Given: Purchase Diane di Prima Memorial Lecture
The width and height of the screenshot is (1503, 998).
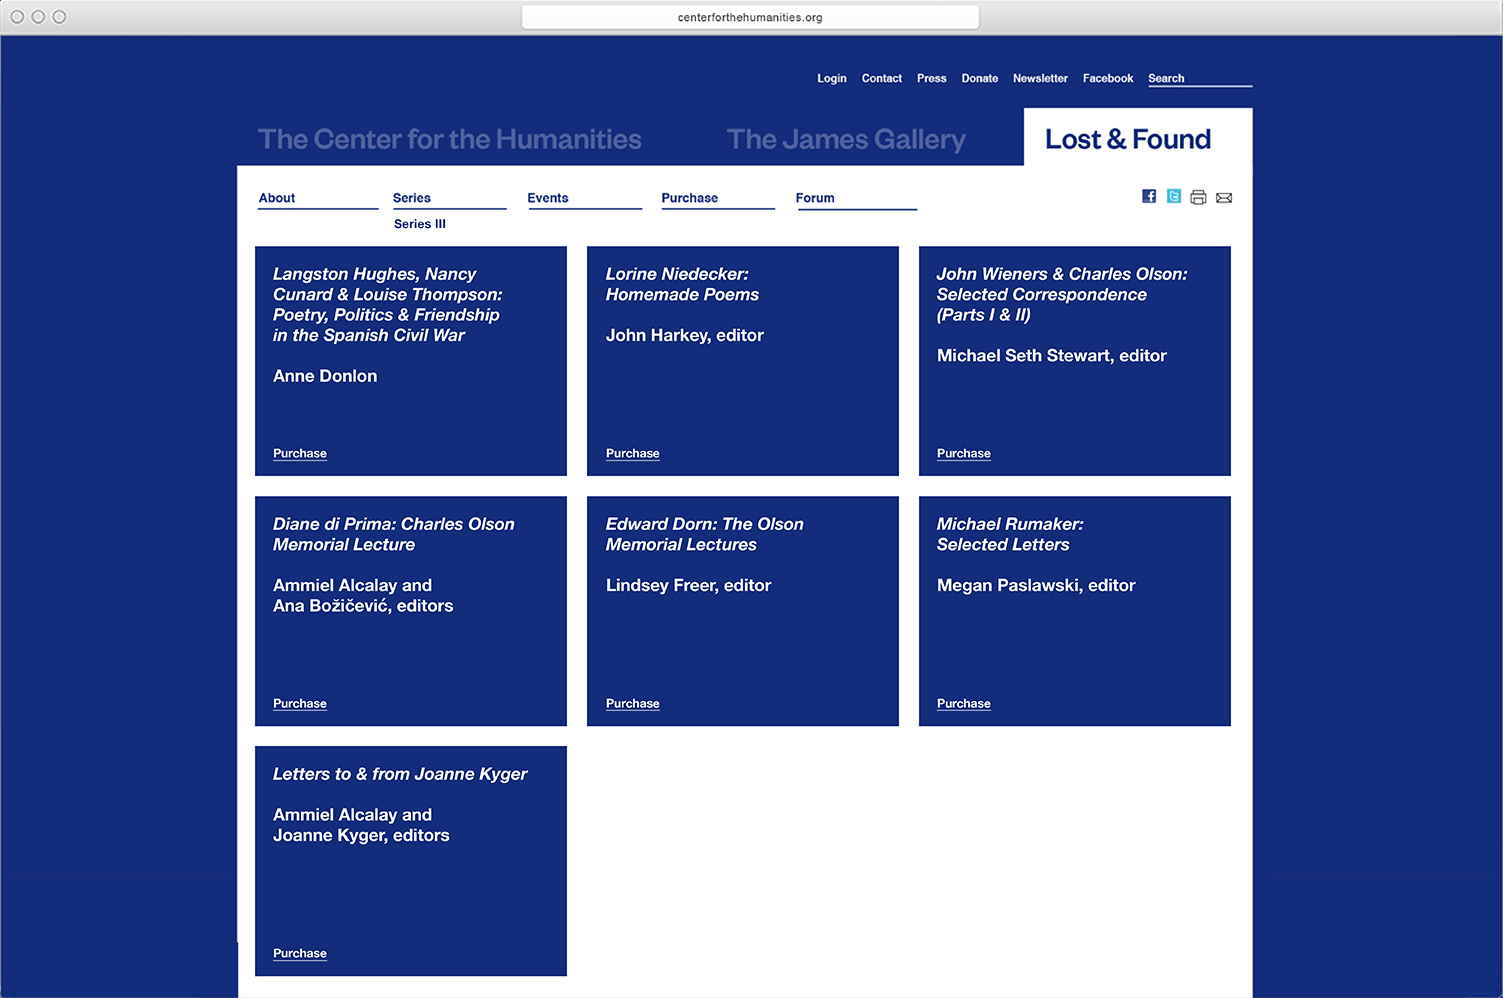Looking at the screenshot, I should [x=300, y=703].
